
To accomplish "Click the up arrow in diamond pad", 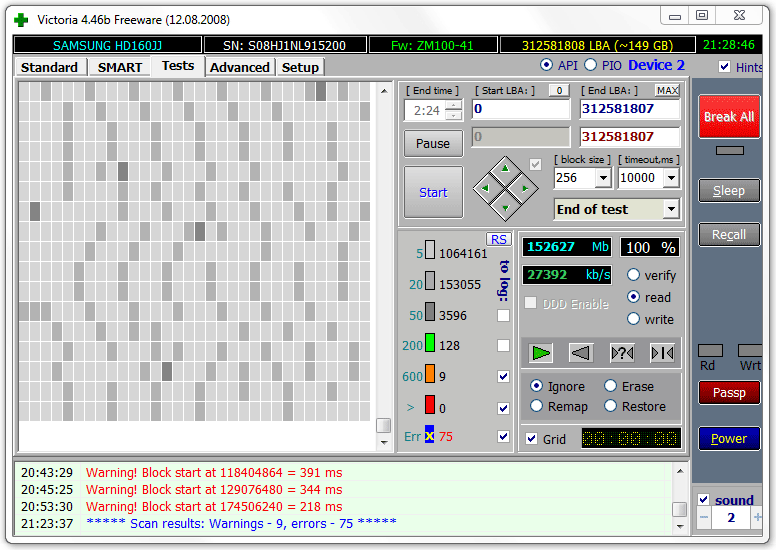I will 505,167.
